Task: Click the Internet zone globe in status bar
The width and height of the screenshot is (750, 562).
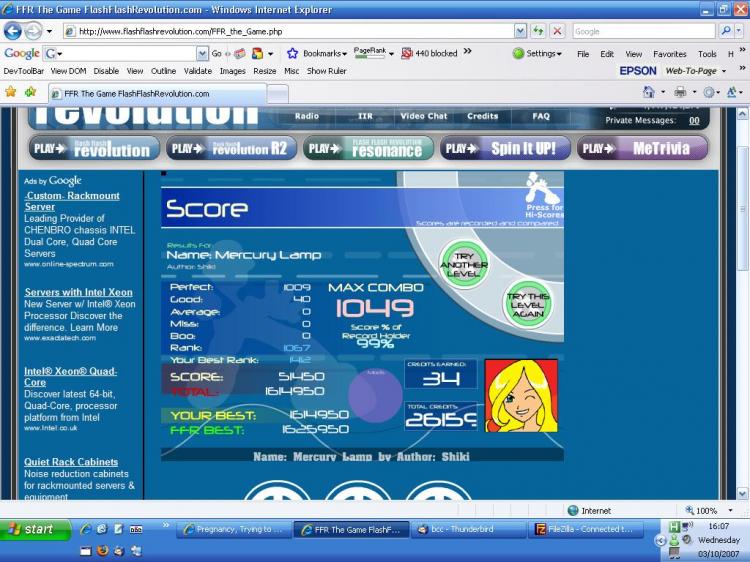Action: point(573,510)
